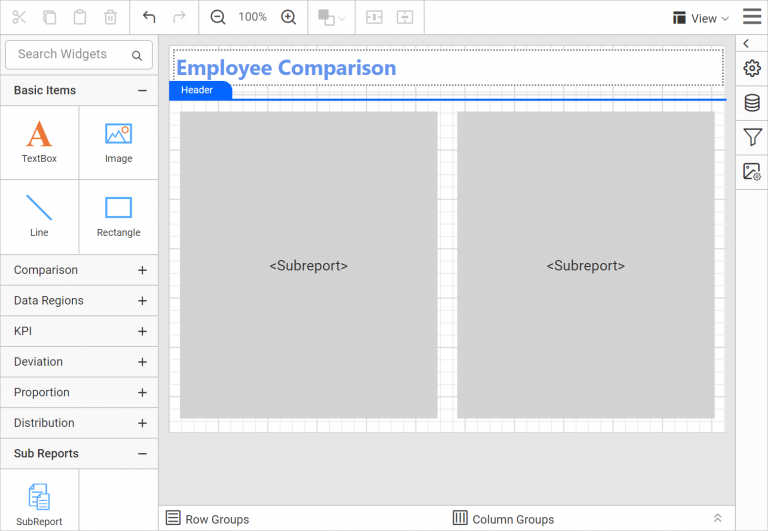Screen dimensions: 768x531
Task: Open the Data database panel
Action: point(752,103)
